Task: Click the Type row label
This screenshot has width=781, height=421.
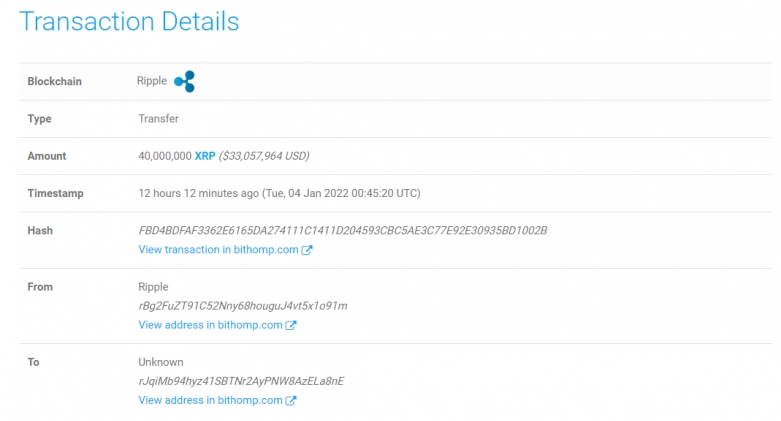Action: tap(39, 119)
